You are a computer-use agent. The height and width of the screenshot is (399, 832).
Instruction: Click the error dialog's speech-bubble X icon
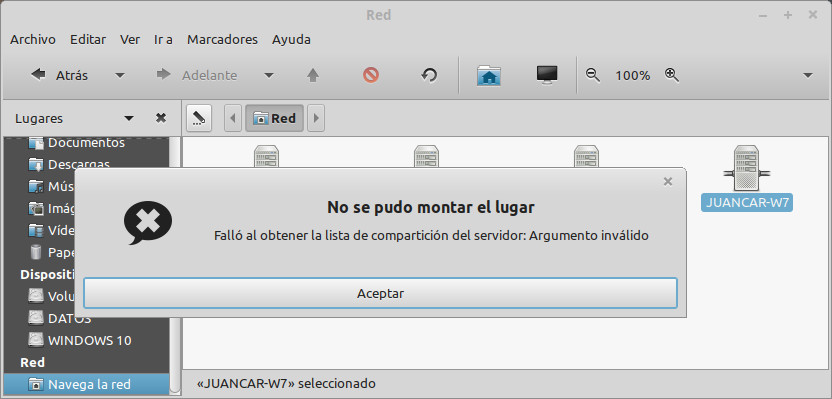(x=148, y=222)
